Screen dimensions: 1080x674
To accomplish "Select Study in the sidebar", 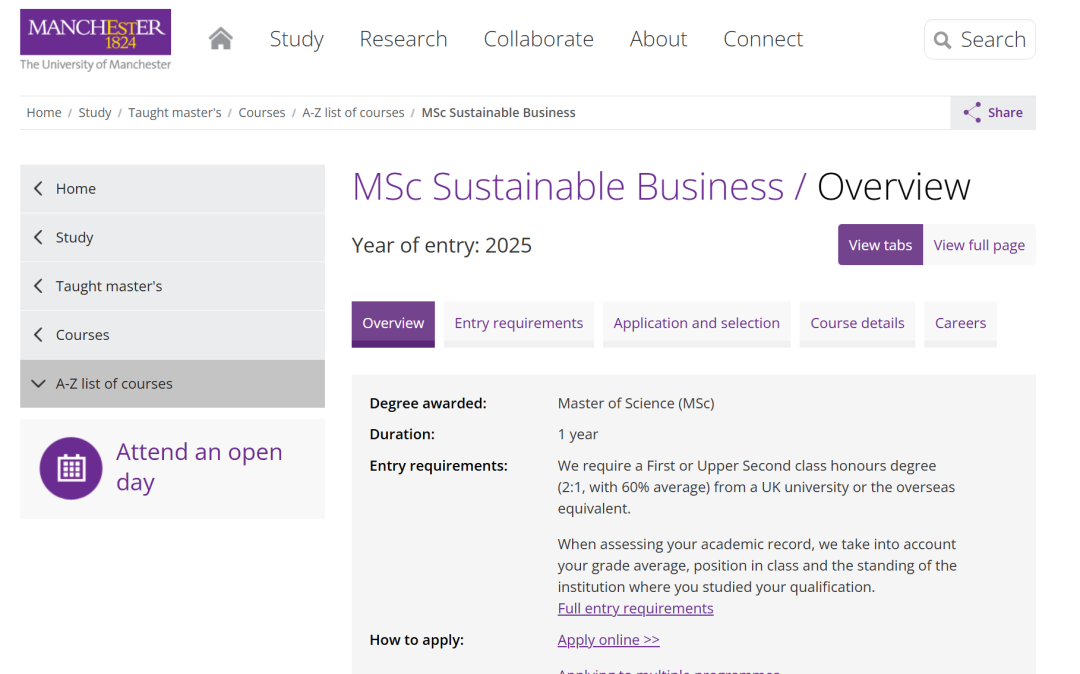I will [172, 238].
